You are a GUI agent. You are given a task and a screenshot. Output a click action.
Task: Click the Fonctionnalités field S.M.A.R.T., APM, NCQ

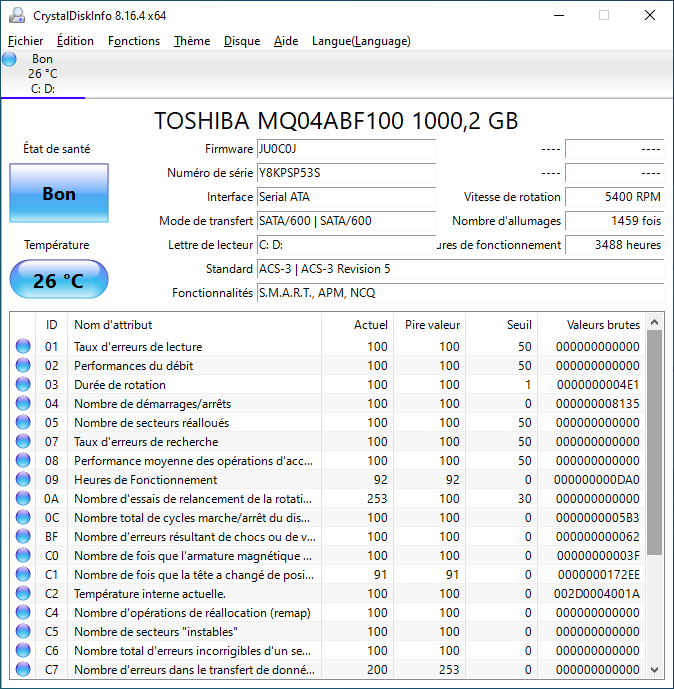(460, 293)
